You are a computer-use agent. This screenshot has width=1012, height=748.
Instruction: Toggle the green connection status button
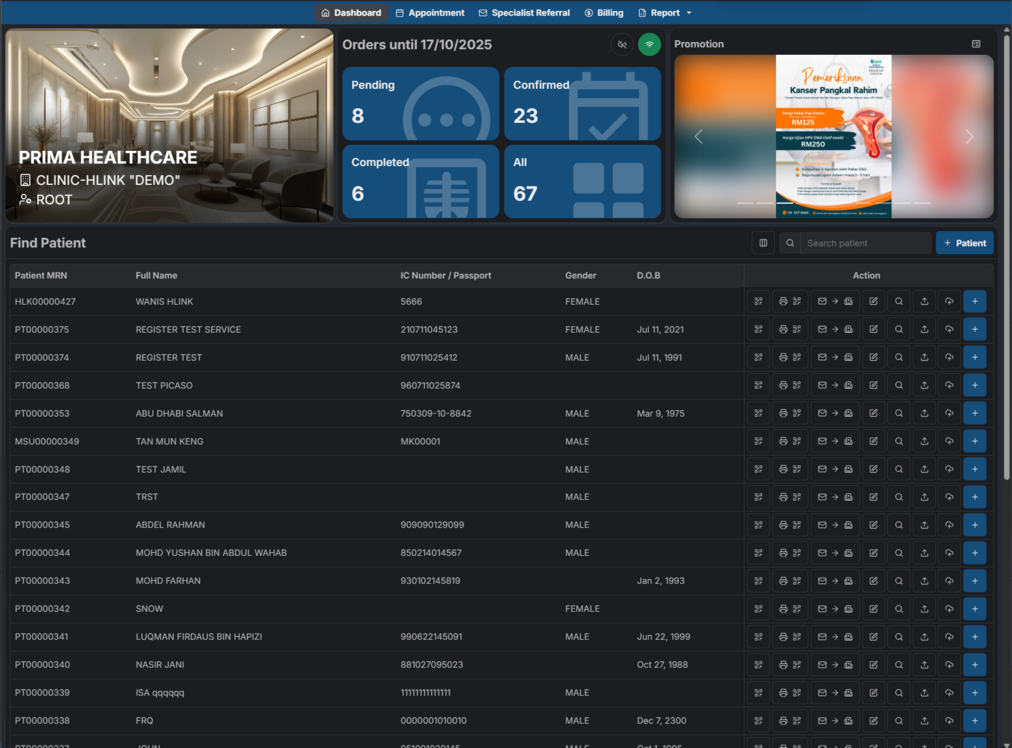pyautogui.click(x=649, y=44)
